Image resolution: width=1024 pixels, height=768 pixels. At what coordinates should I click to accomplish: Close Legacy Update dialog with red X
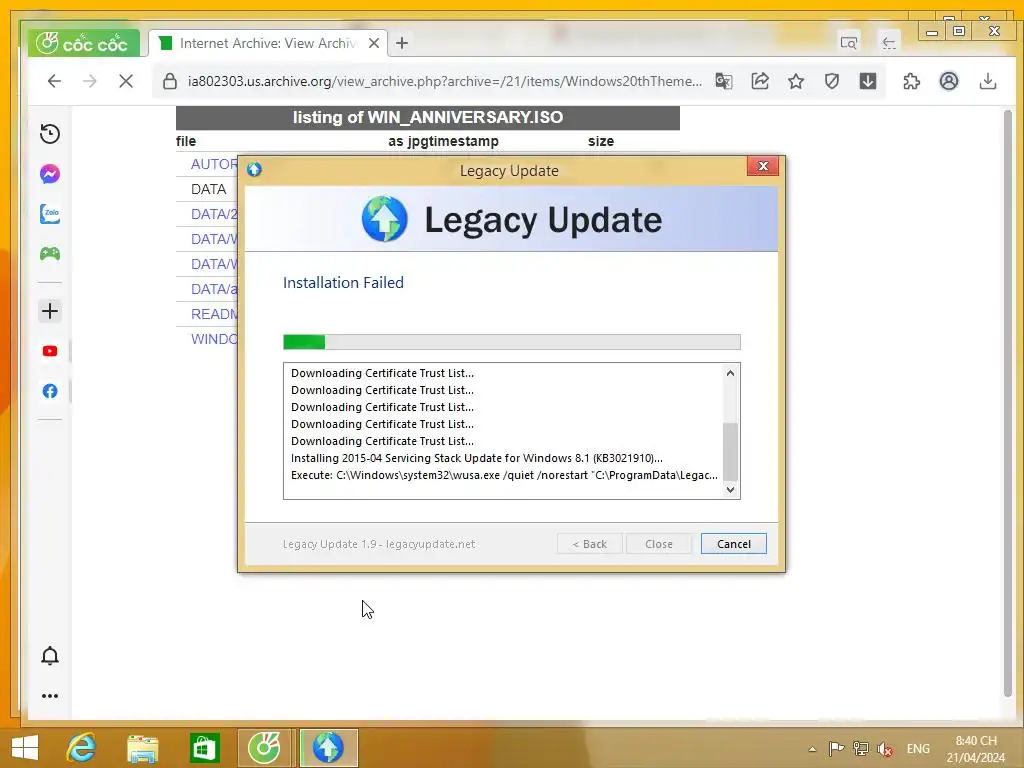(x=763, y=166)
